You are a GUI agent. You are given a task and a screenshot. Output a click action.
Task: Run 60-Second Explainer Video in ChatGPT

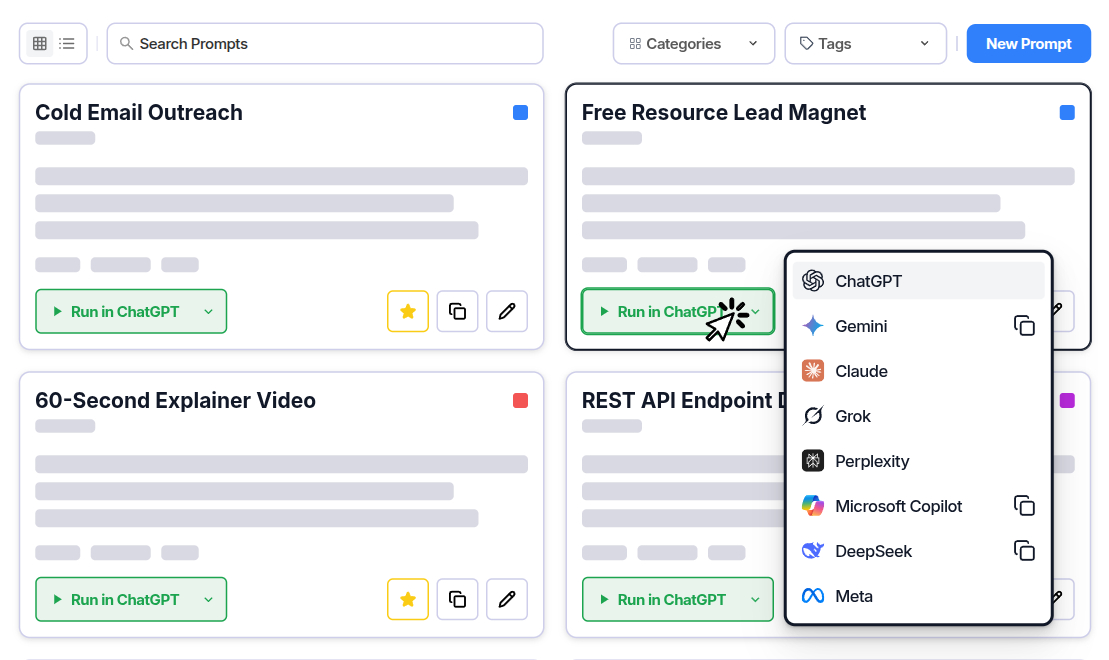coord(118,599)
